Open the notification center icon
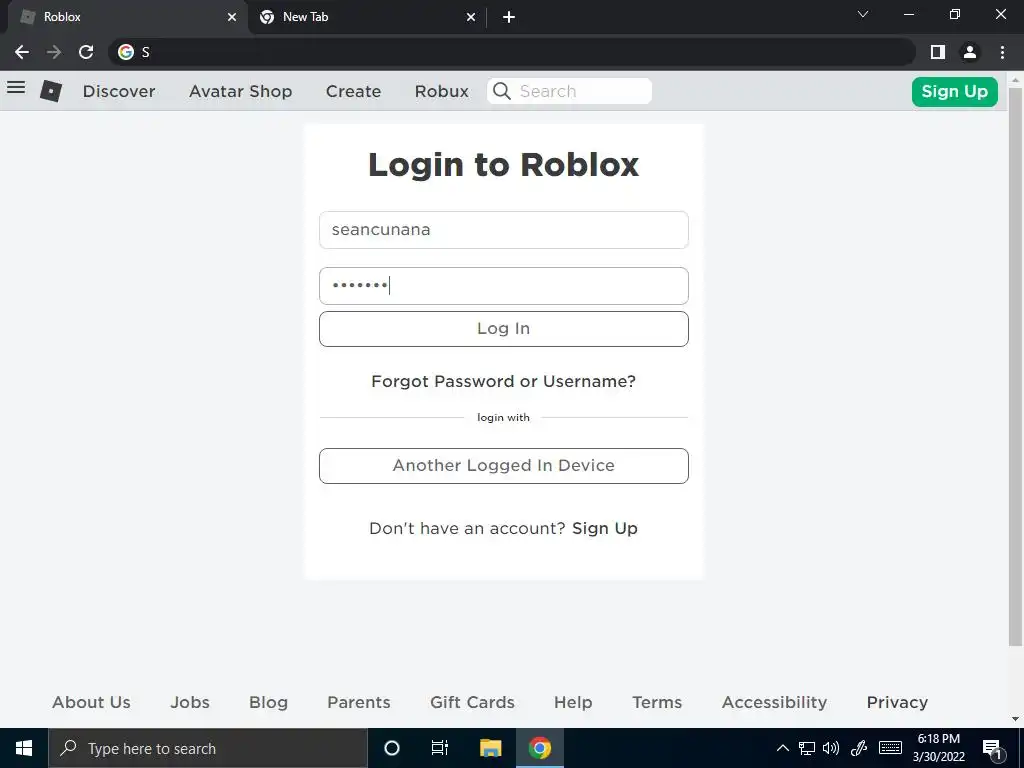Screen dimensions: 1024x768 992,749
